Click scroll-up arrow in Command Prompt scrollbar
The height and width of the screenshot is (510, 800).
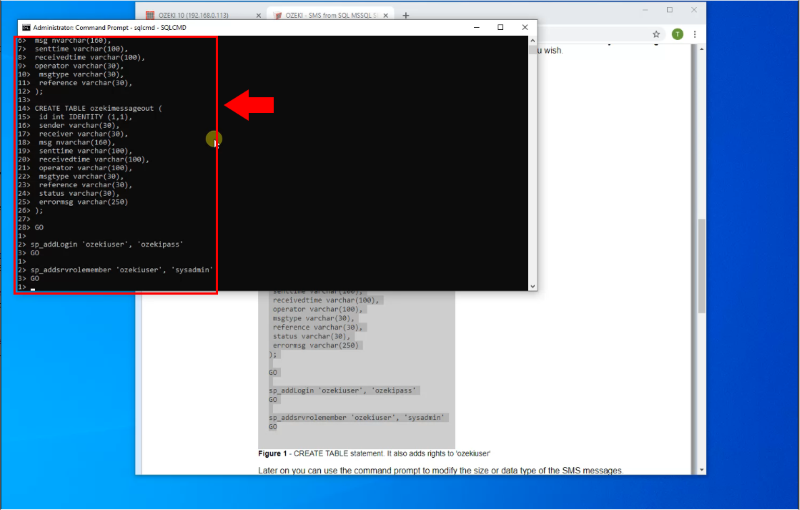pos(533,40)
